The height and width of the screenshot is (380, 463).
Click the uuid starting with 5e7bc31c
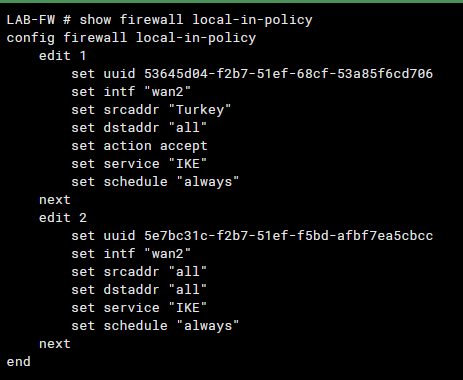288,236
